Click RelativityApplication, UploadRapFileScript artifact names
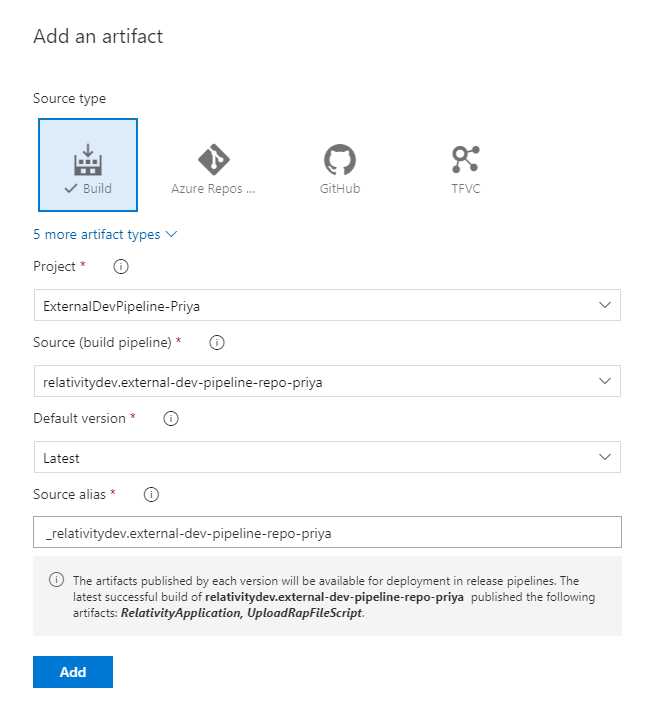The height and width of the screenshot is (728, 645). 241,613
